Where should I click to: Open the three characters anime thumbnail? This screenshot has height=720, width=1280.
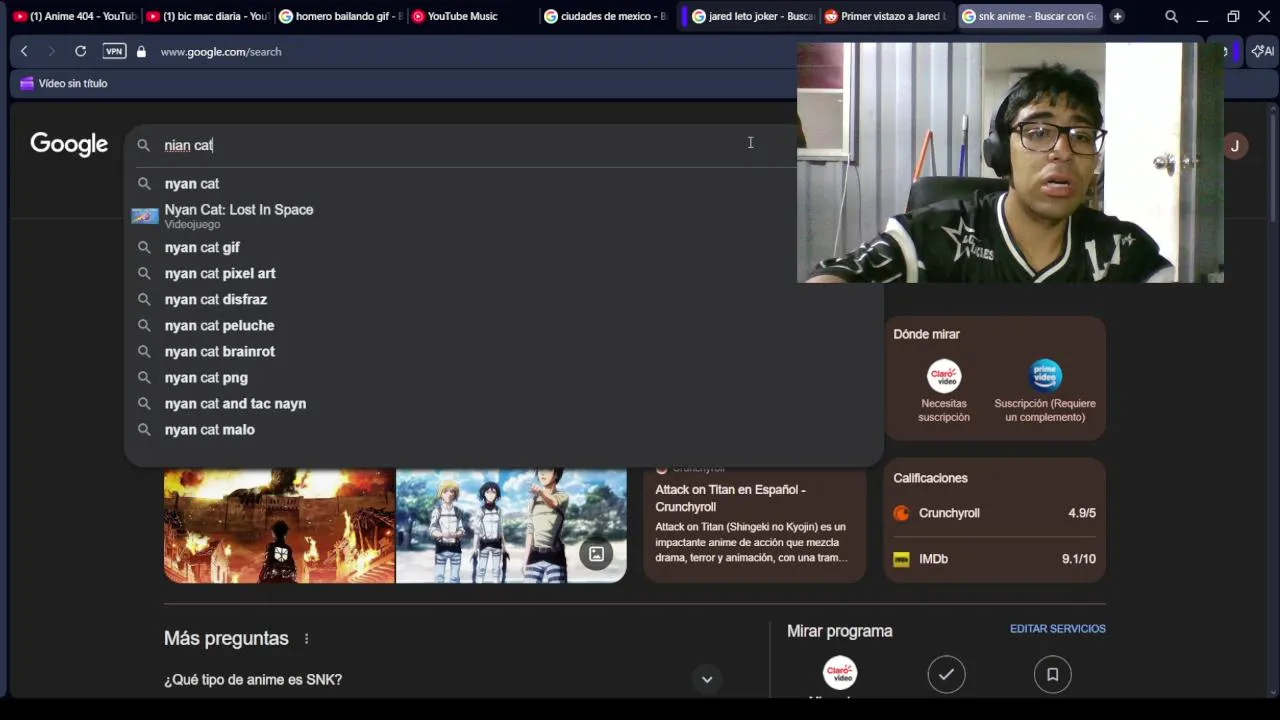(511, 526)
